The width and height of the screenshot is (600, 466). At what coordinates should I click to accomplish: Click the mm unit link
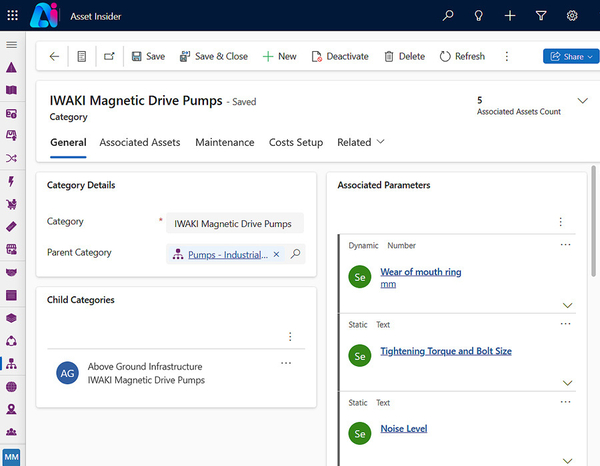(x=388, y=284)
